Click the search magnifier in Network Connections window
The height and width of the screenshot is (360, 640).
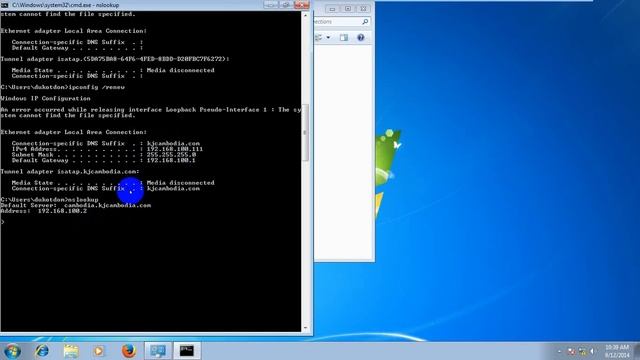pos(365,22)
